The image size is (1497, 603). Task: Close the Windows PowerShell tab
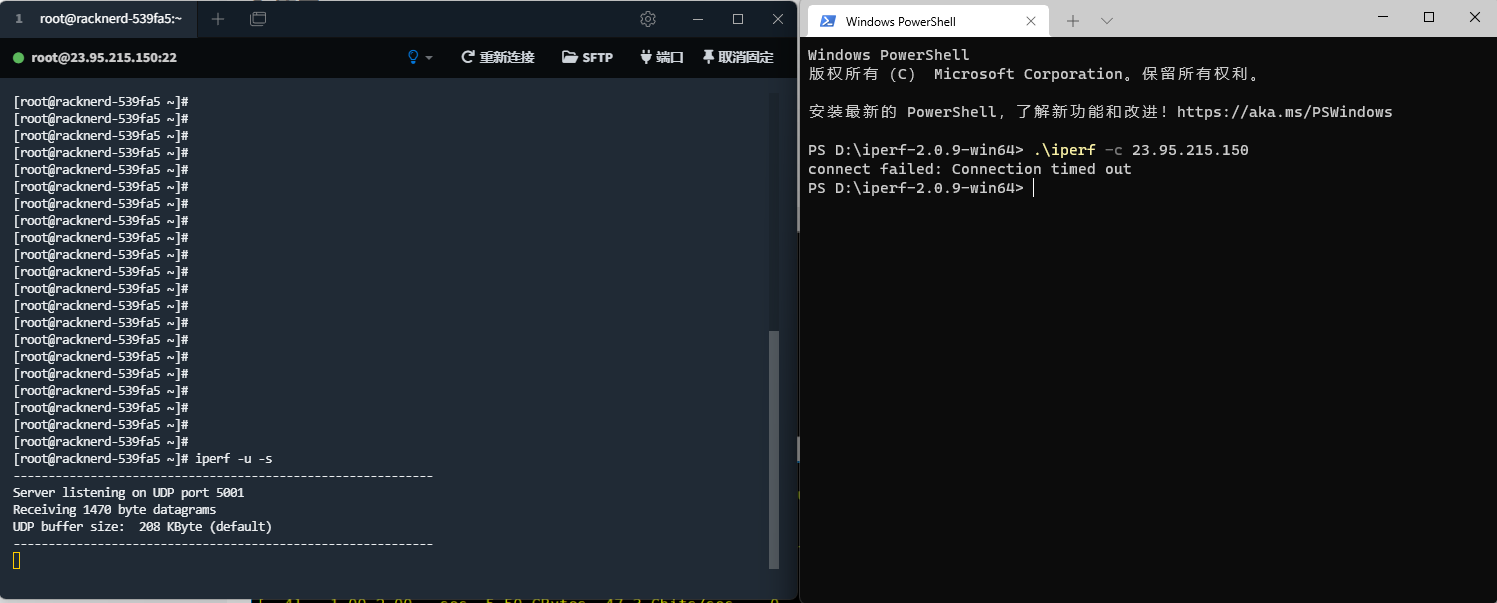click(x=1033, y=20)
